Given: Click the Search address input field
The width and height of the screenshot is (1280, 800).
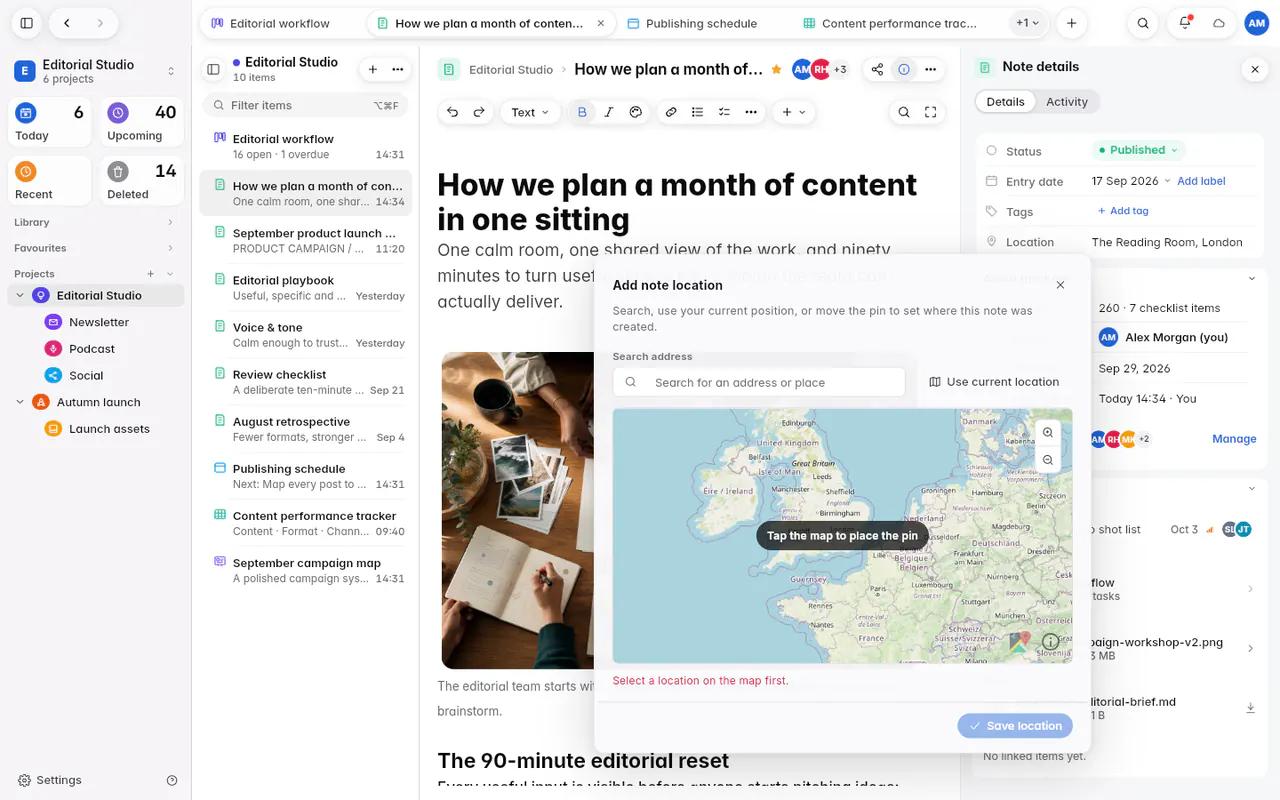Looking at the screenshot, I should (759, 382).
